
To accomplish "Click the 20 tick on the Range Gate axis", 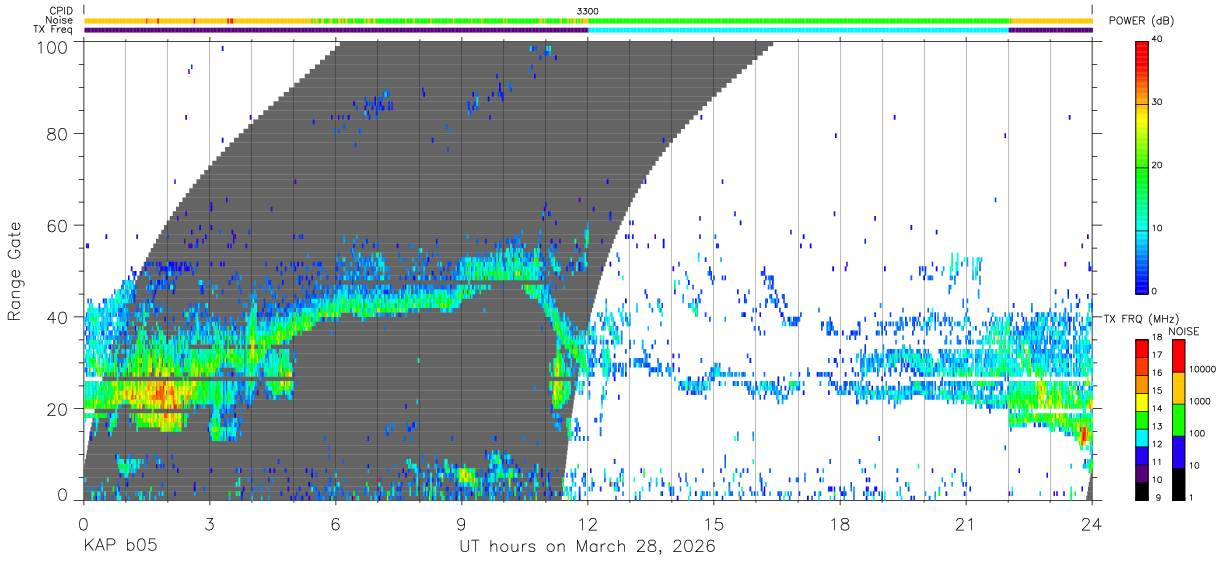I will pyautogui.click(x=57, y=408).
